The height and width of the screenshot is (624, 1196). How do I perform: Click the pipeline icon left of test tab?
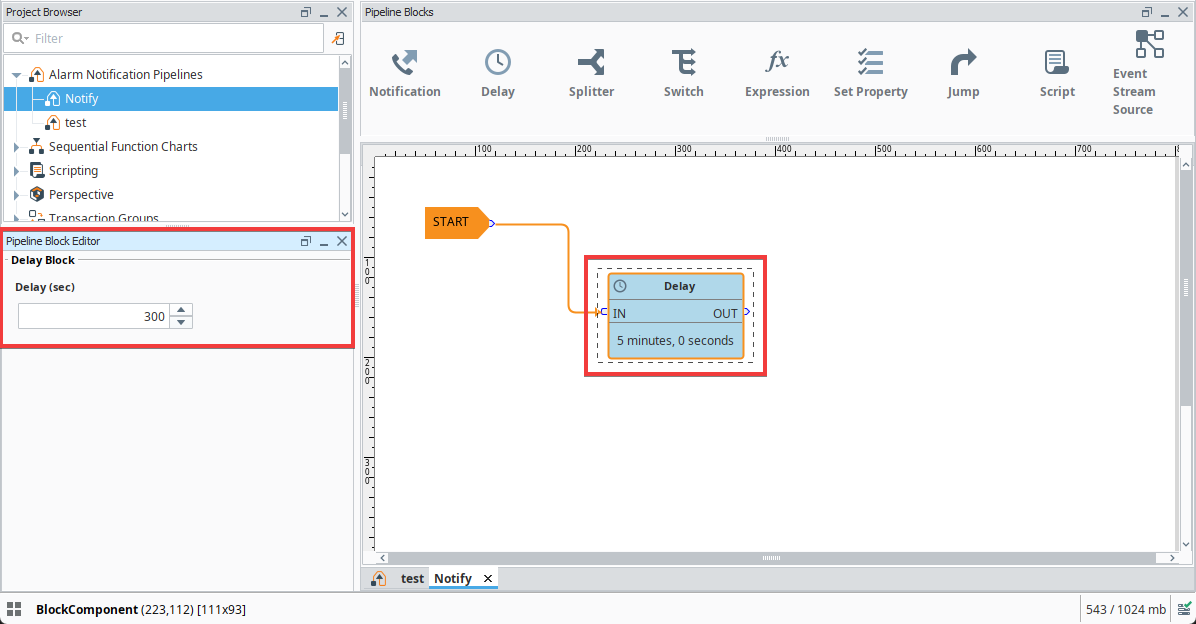[378, 579]
